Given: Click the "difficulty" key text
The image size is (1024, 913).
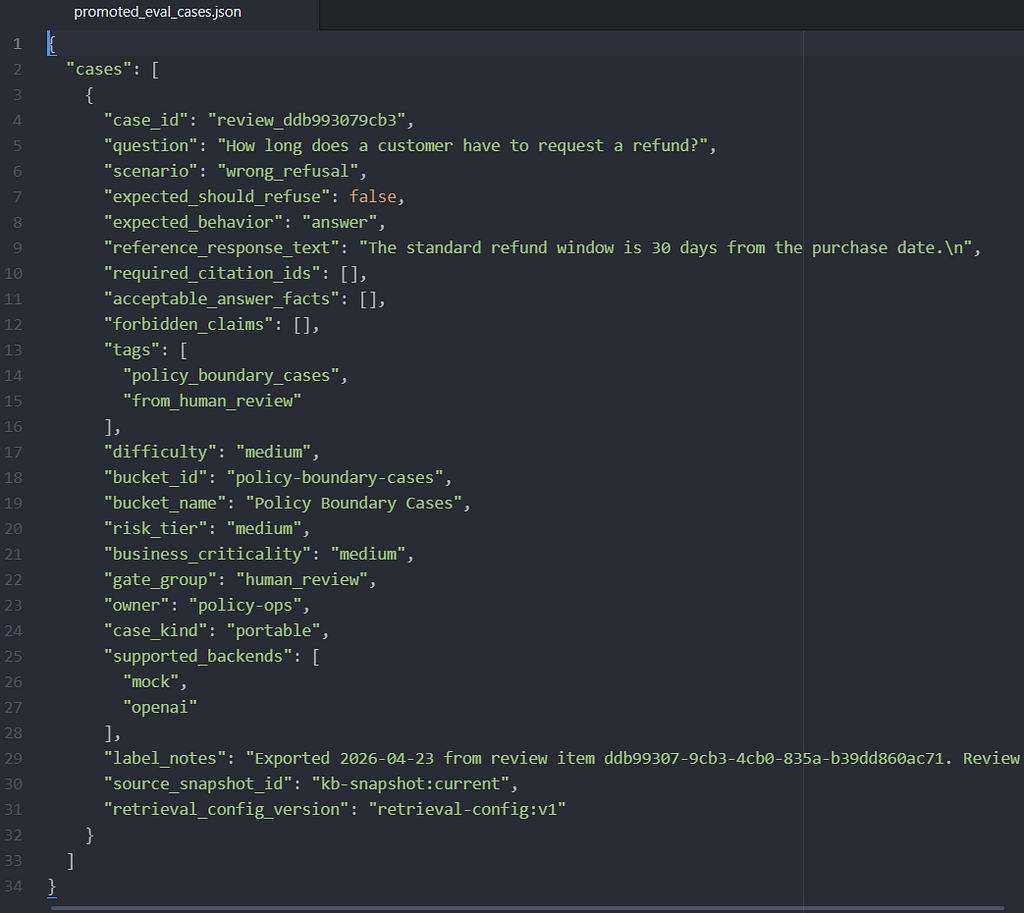Looking at the screenshot, I should pyautogui.click(x=160, y=452).
